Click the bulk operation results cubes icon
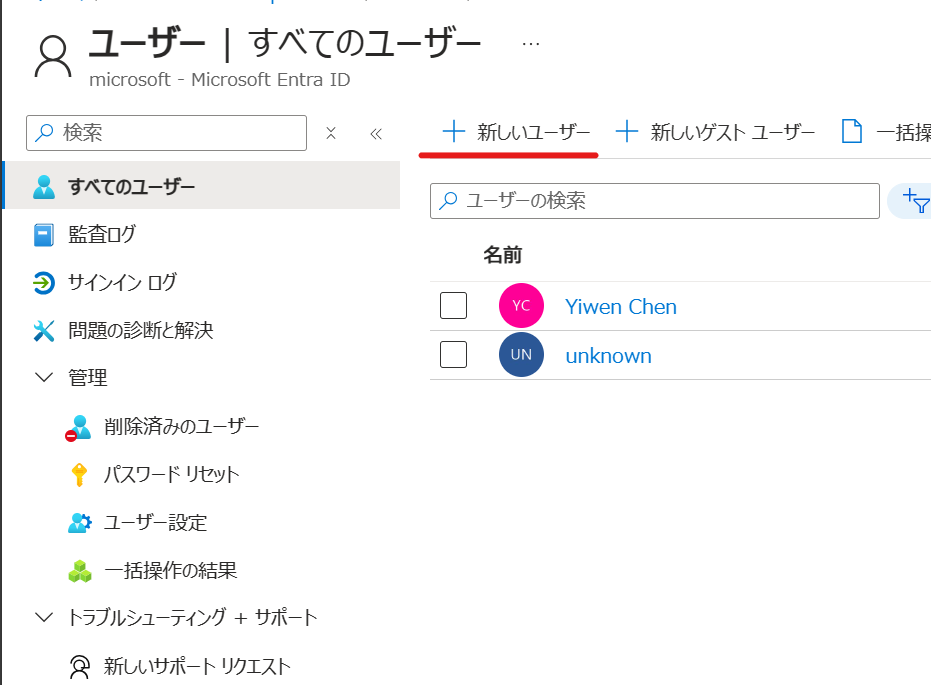The height and width of the screenshot is (685, 931). (x=79, y=571)
